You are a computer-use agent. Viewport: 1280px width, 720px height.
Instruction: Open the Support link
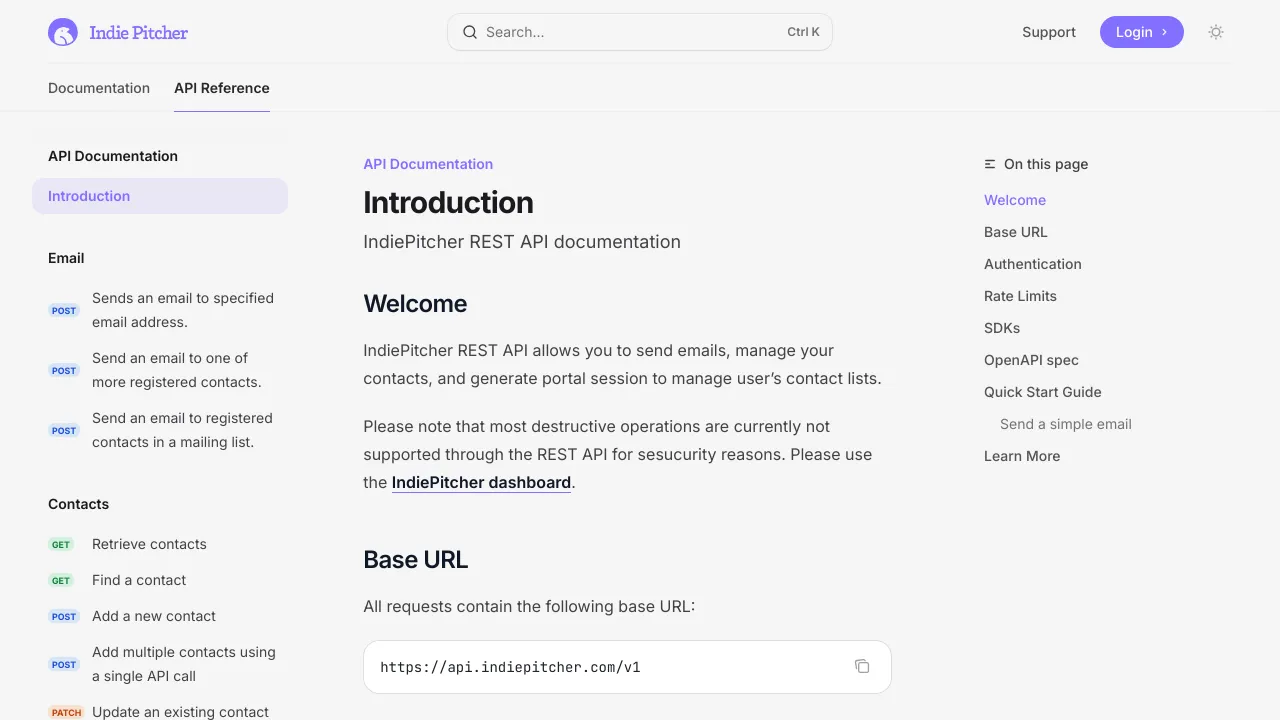[1049, 32]
